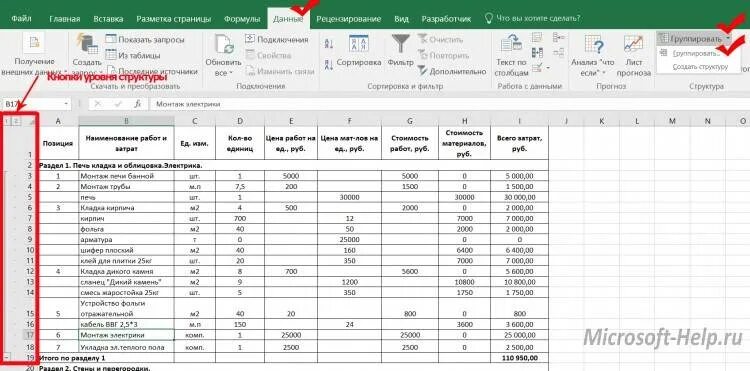Click header Всего затрат, руб.

(519, 143)
